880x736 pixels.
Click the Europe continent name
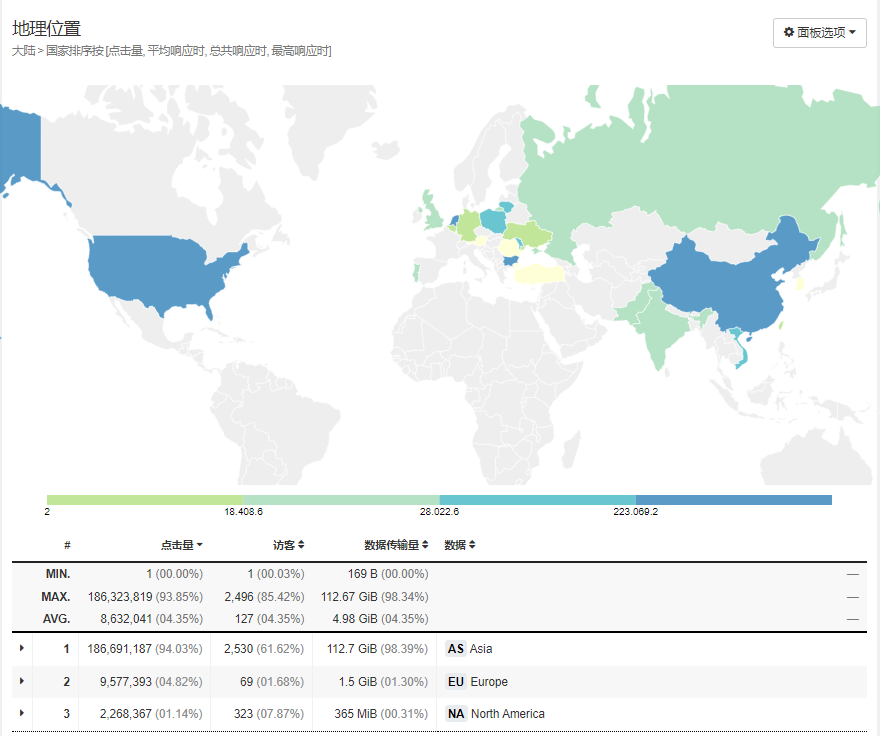tap(488, 682)
